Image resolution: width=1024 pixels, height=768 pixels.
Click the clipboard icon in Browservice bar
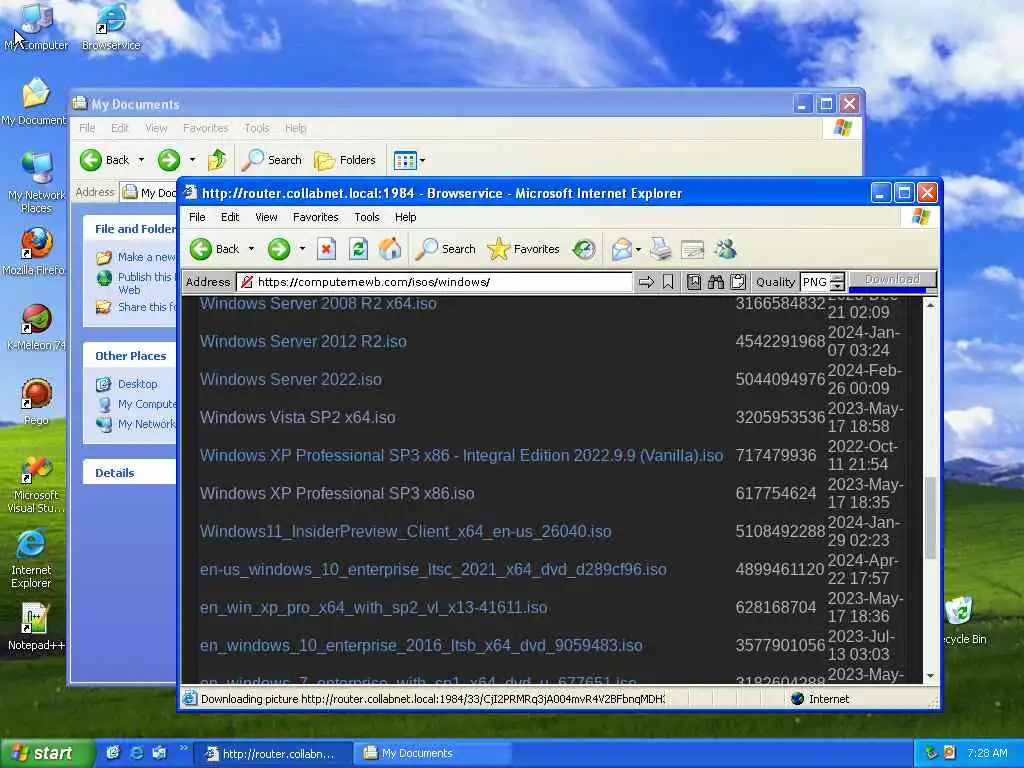[x=738, y=282]
